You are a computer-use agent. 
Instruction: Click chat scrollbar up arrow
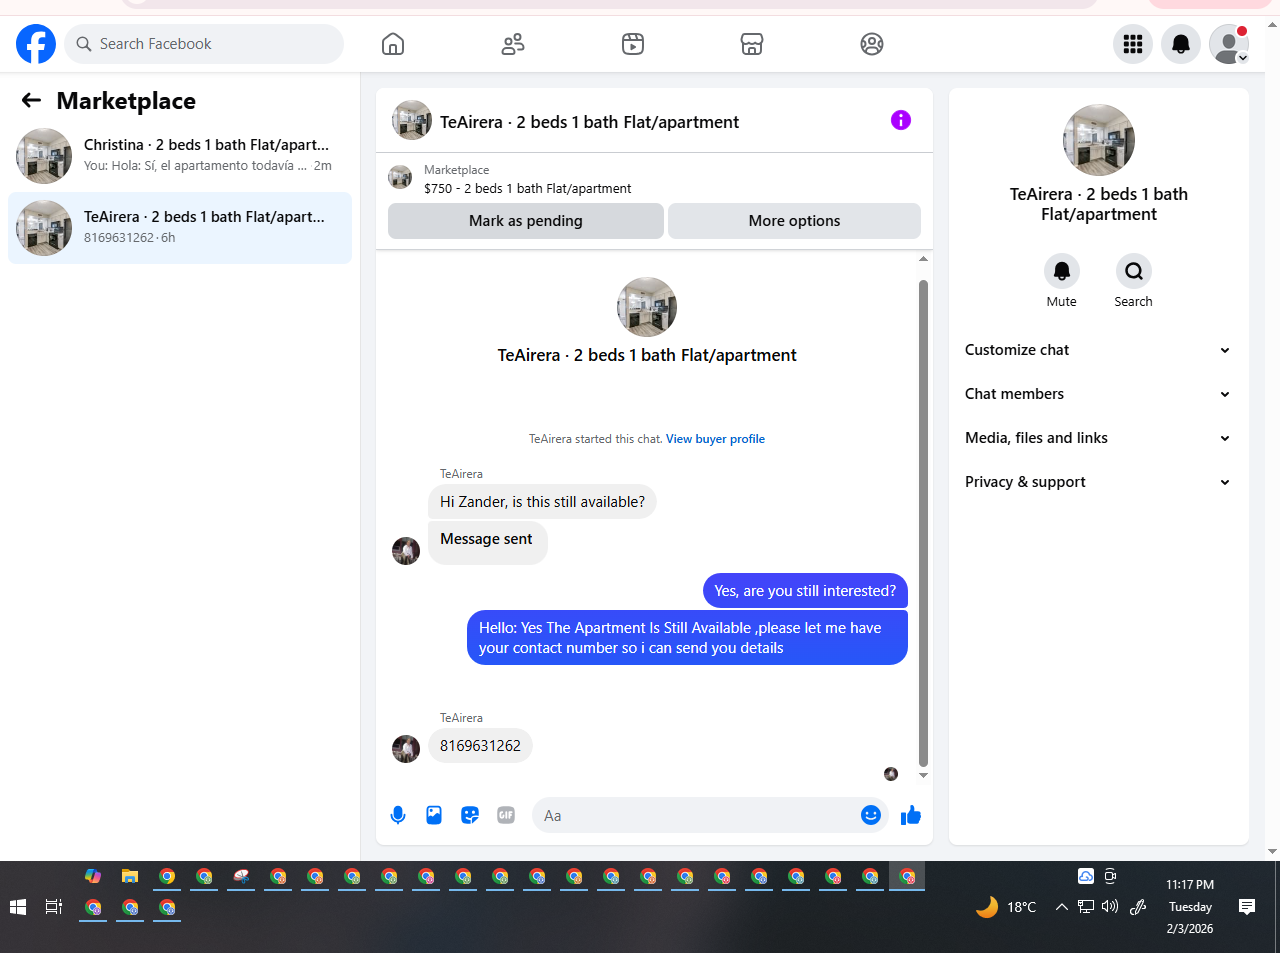(923, 259)
